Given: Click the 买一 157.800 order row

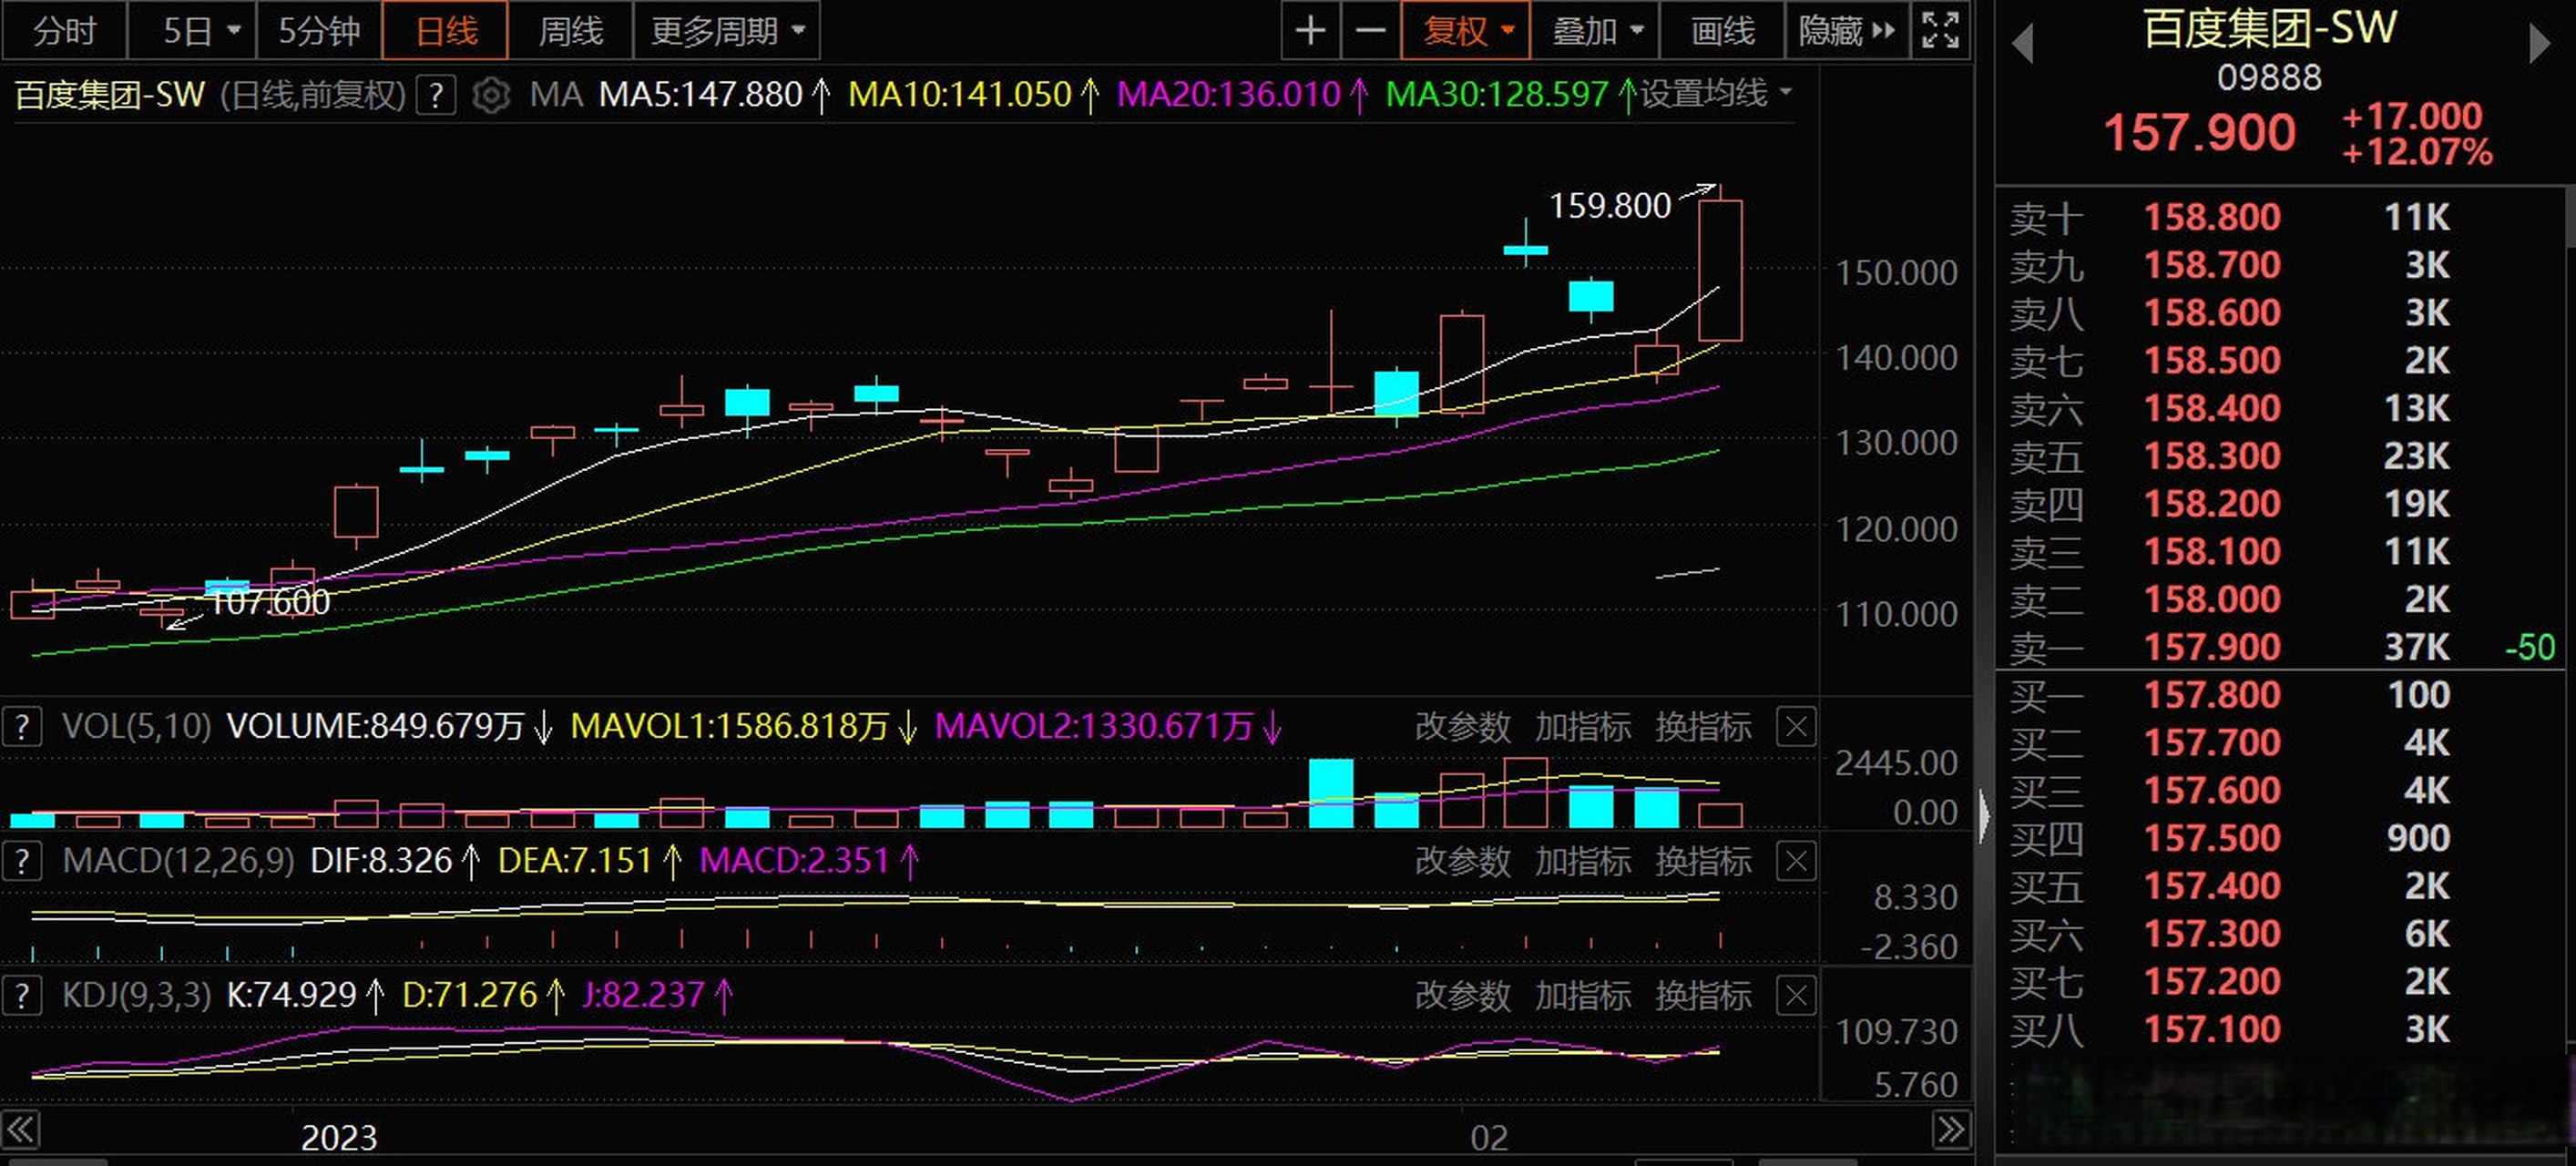Looking at the screenshot, I should [x=2280, y=695].
